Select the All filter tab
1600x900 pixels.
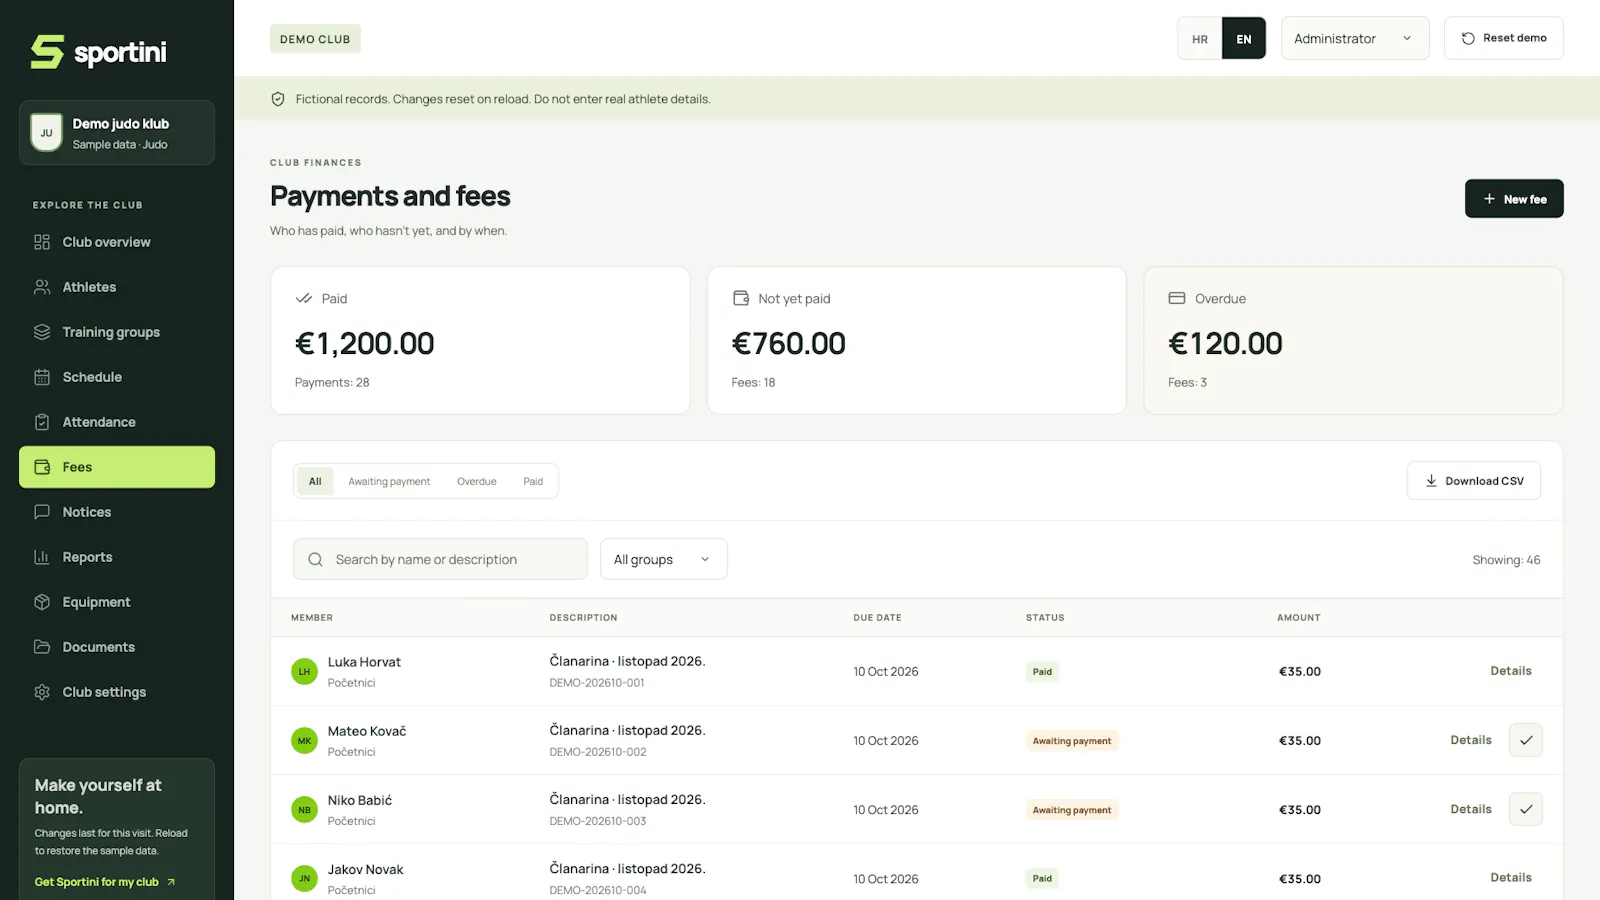pyautogui.click(x=315, y=481)
